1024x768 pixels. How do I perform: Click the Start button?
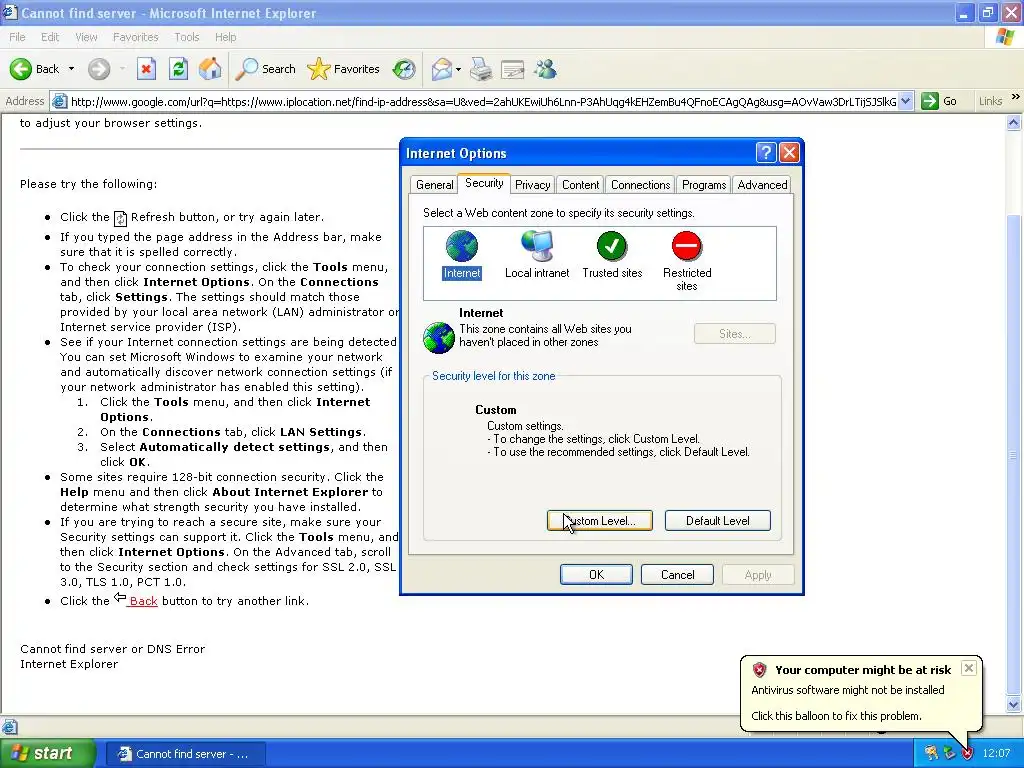(46, 754)
